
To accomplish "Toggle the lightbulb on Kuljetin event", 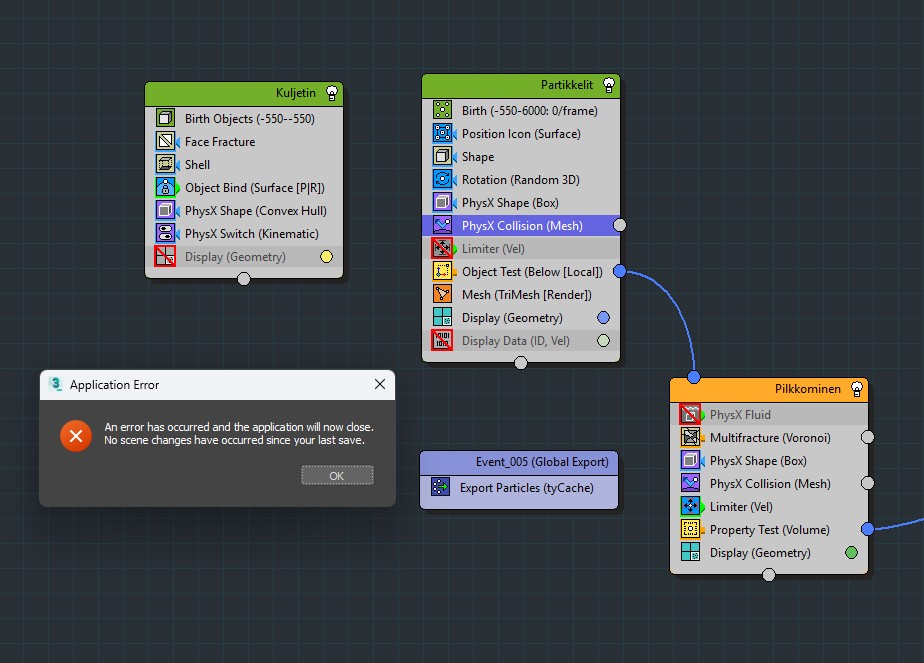I will 331,93.
